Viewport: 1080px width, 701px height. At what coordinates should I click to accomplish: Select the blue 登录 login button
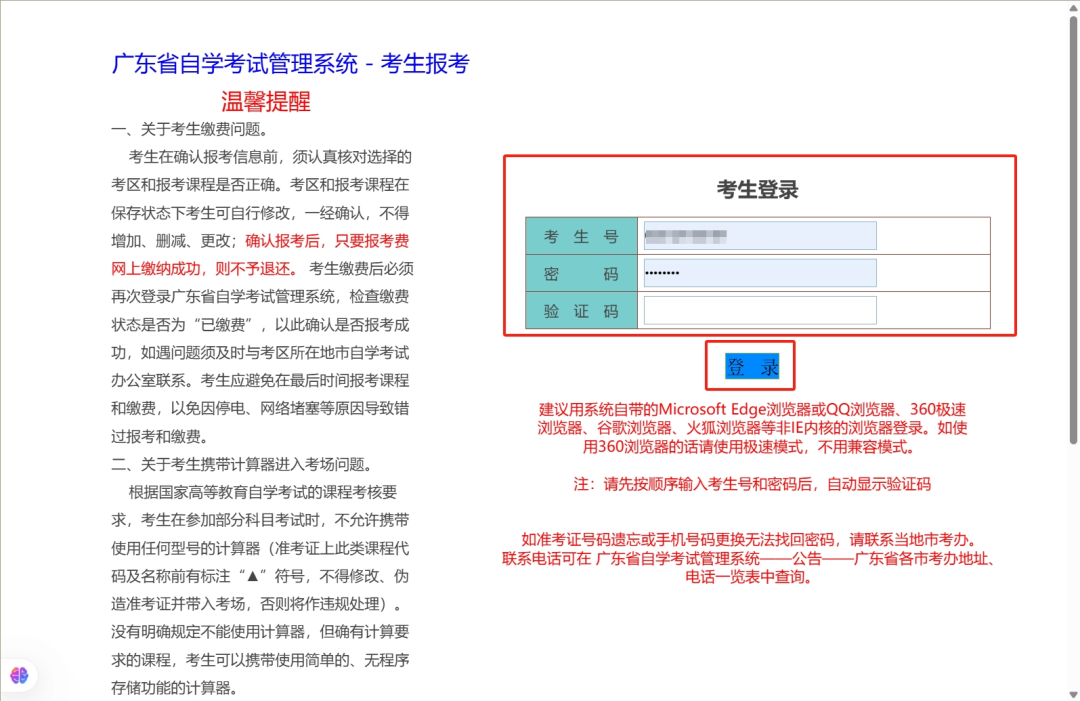point(751,366)
